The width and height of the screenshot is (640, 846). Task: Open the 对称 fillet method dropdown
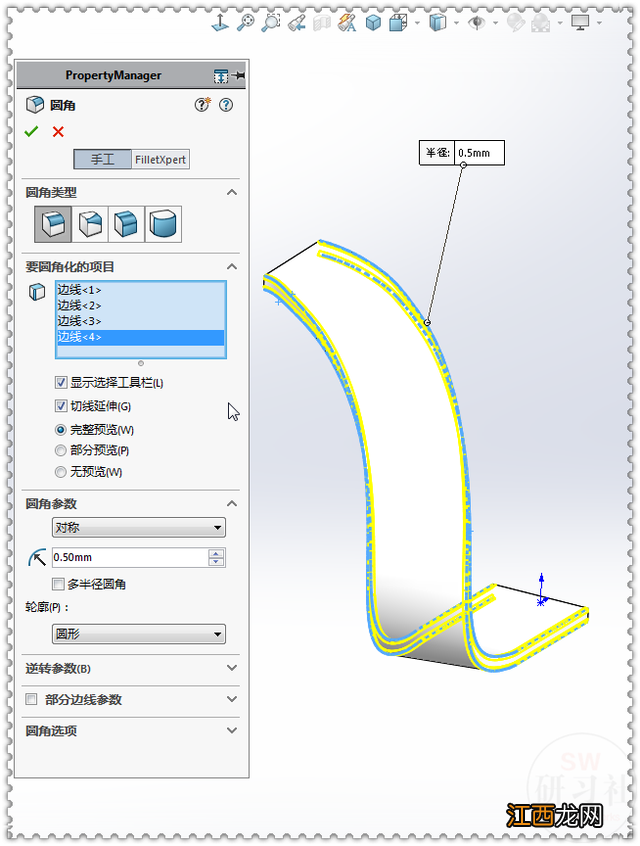pyautogui.click(x=139, y=528)
